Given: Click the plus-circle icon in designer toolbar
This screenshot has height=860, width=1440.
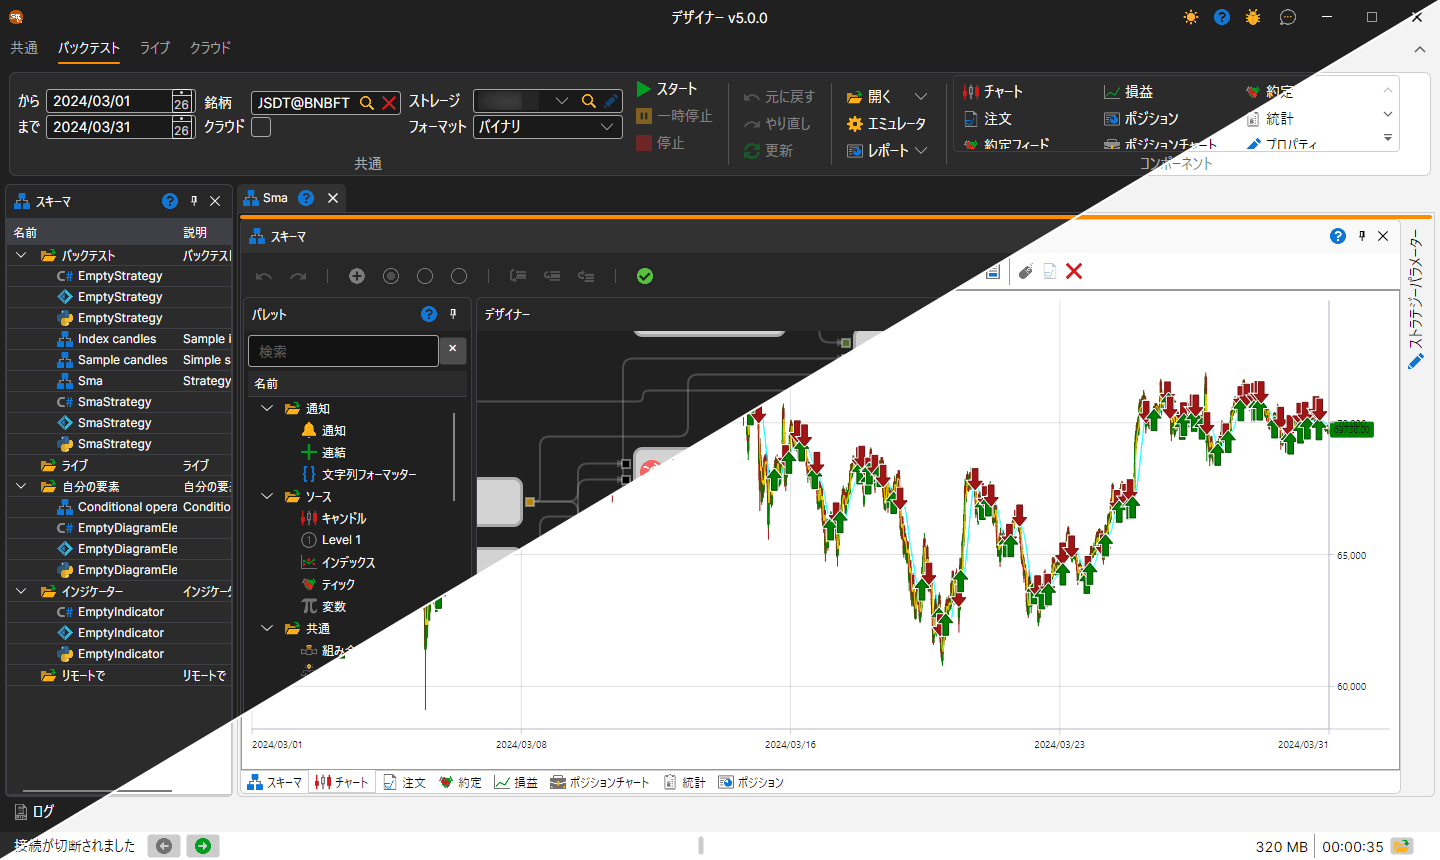Looking at the screenshot, I should coord(357,276).
